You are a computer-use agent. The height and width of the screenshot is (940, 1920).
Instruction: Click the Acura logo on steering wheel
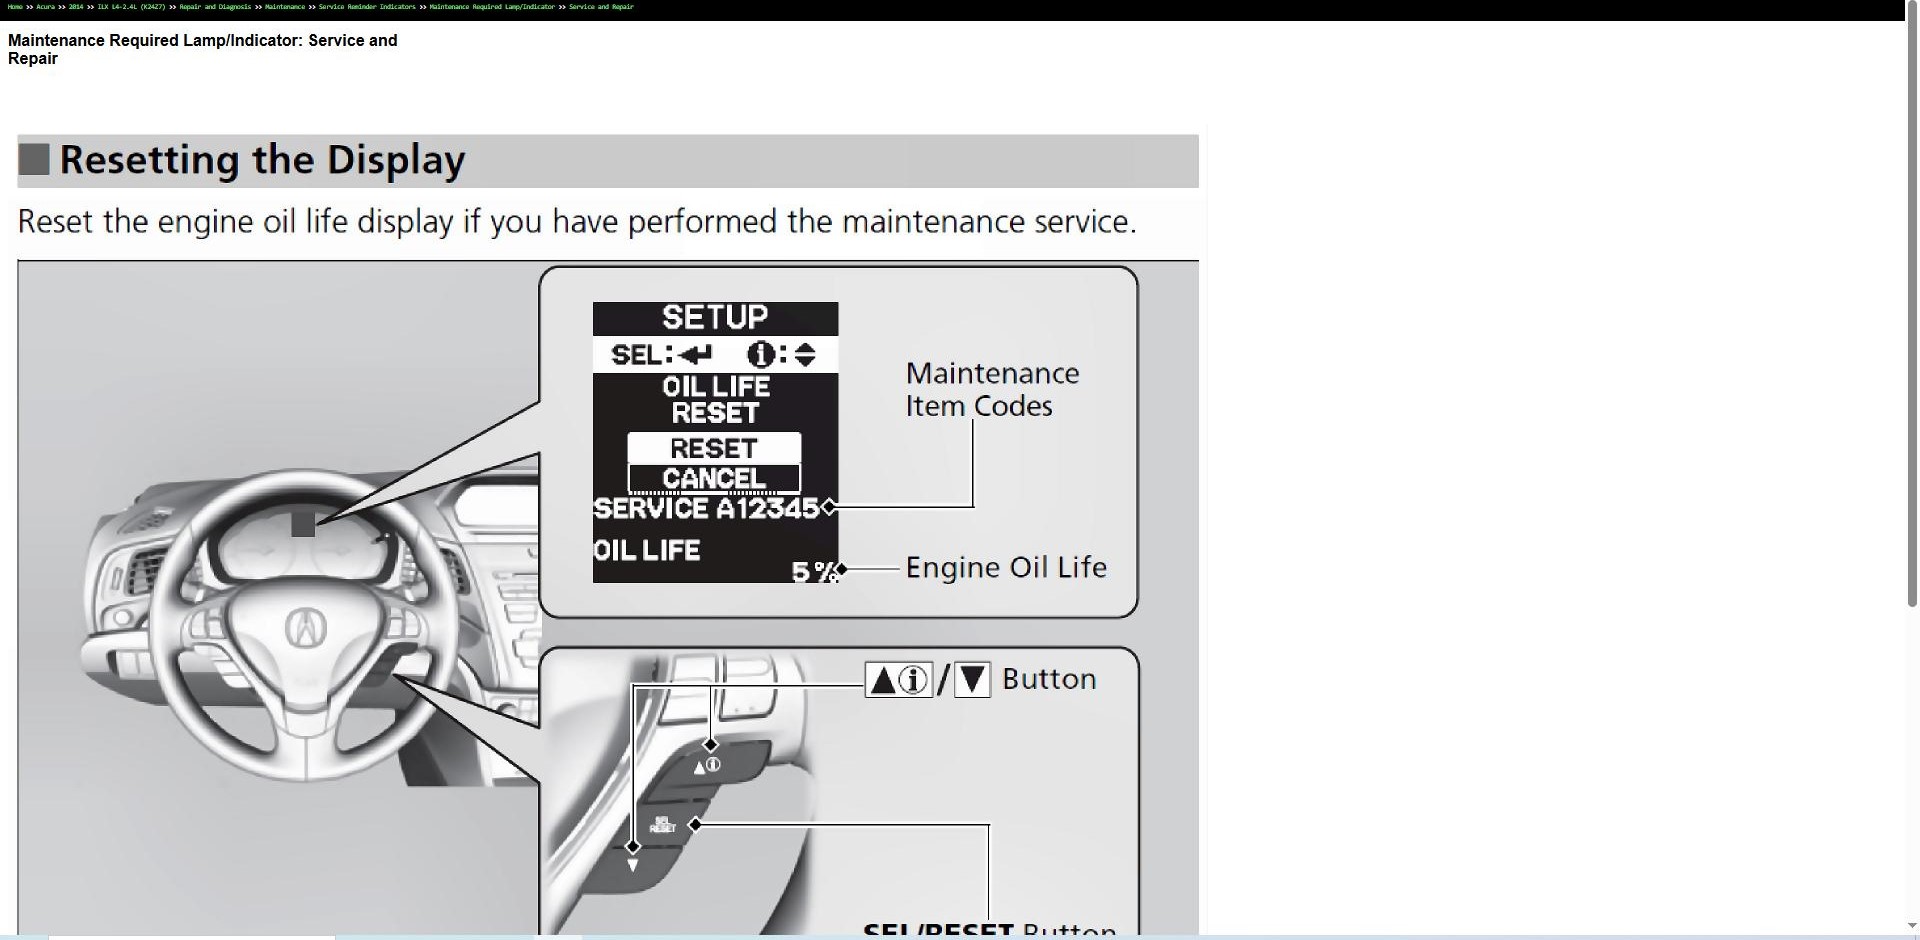coord(306,627)
